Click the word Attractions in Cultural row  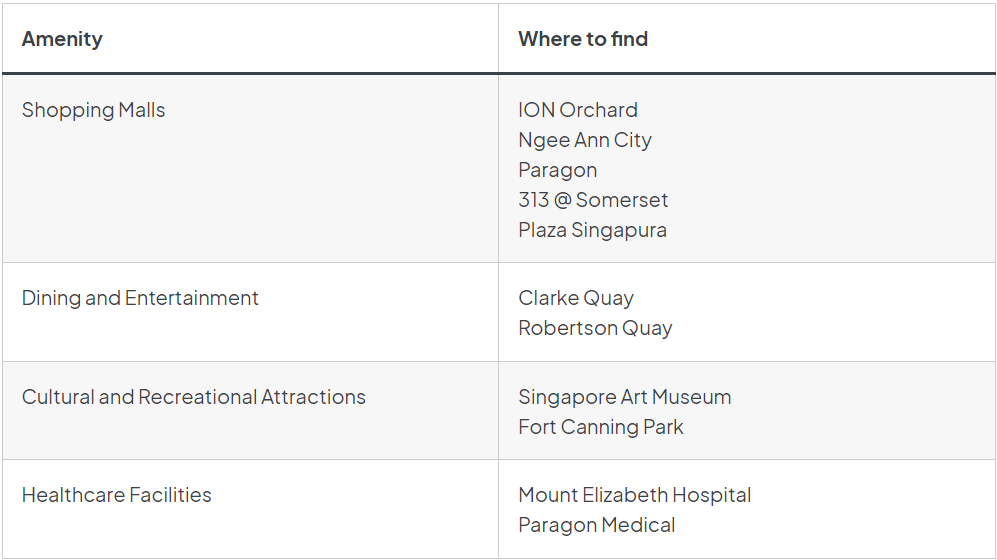coord(313,397)
